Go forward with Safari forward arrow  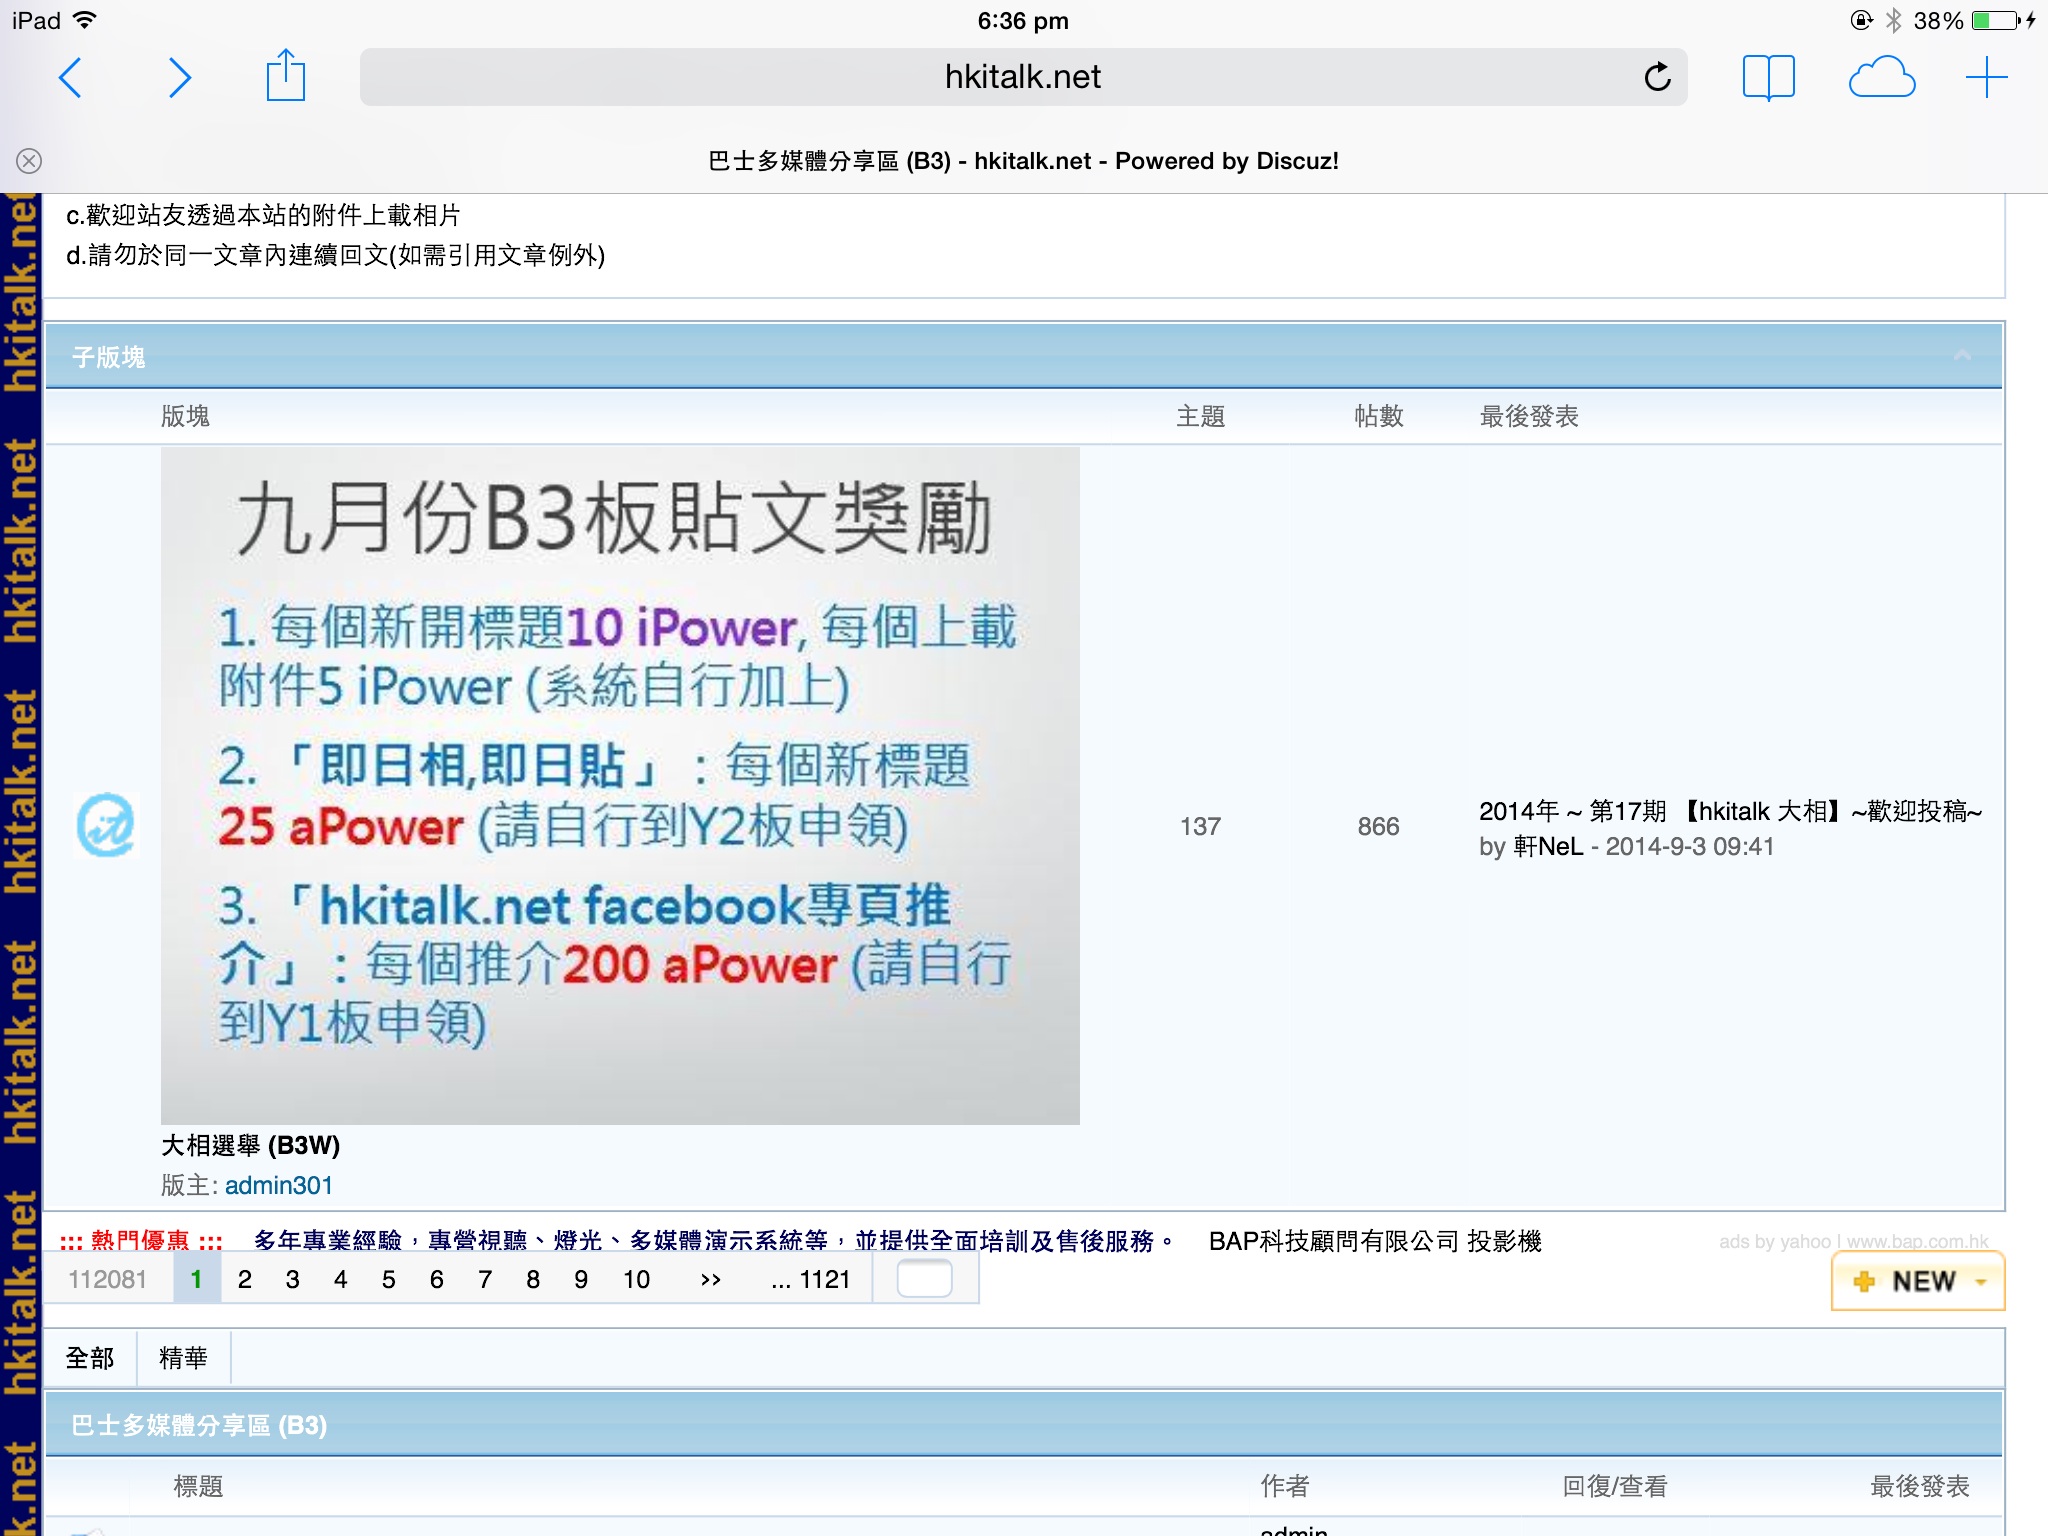pyautogui.click(x=180, y=77)
